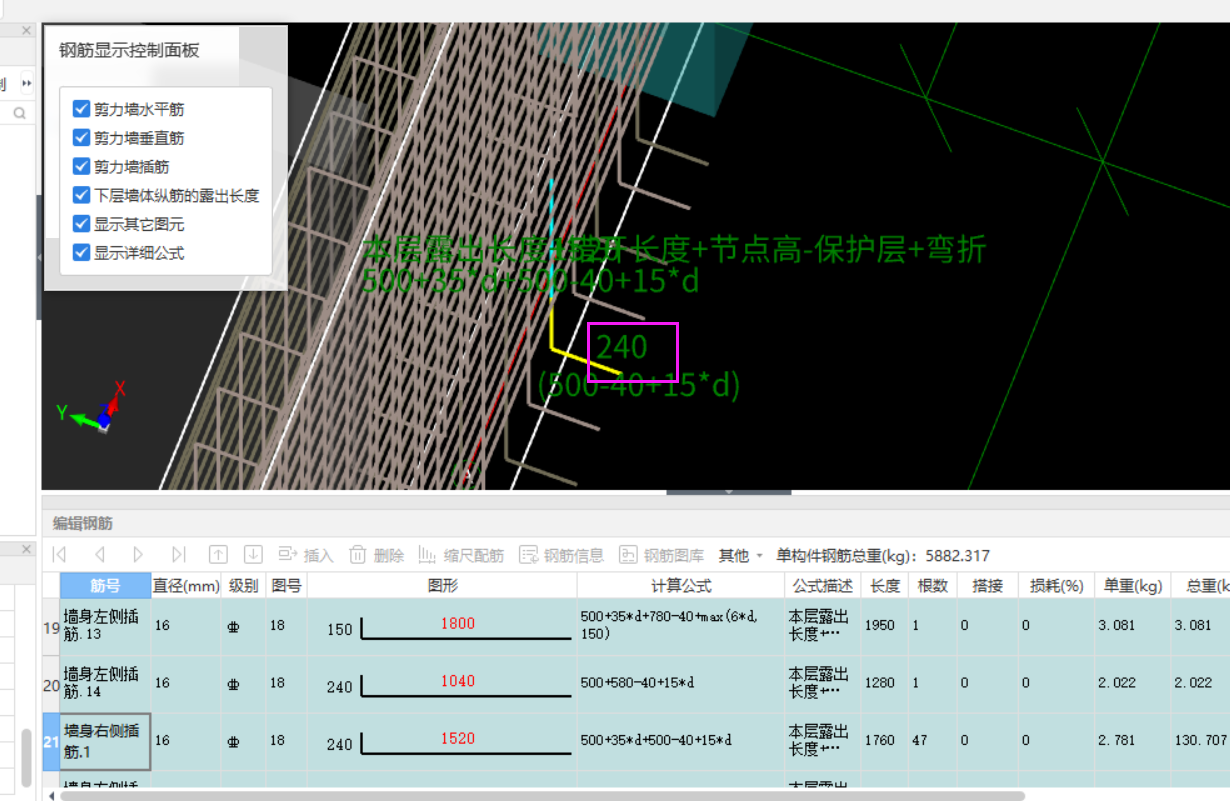Click formula cell in row 19

[681, 627]
